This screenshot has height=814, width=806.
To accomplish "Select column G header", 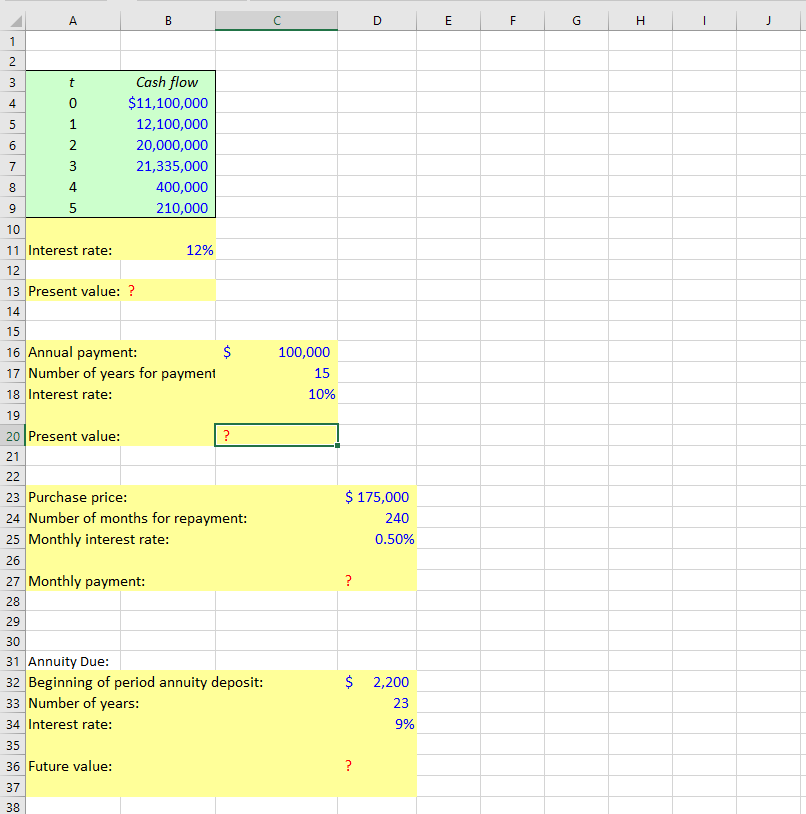I will tap(577, 21).
